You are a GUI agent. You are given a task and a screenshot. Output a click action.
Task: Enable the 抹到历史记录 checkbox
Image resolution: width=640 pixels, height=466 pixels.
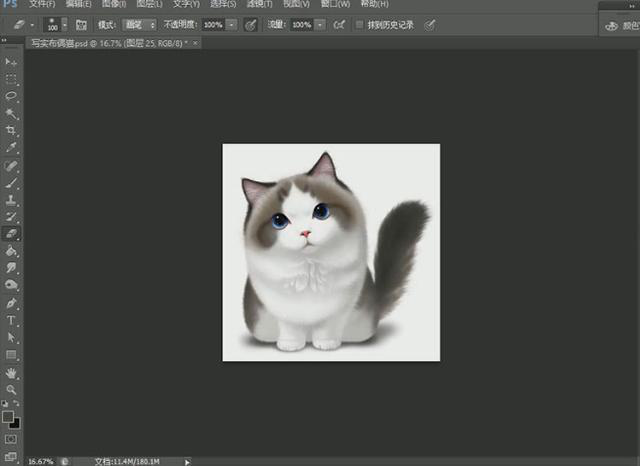point(360,23)
